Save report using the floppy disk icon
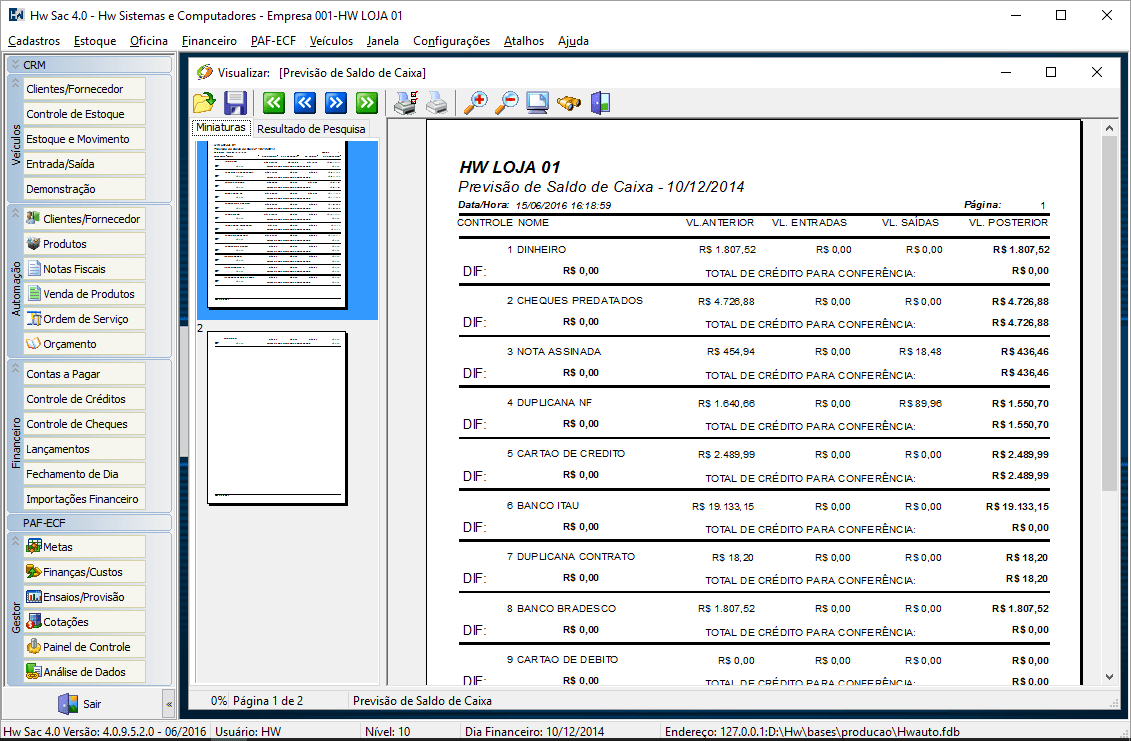 (235, 103)
